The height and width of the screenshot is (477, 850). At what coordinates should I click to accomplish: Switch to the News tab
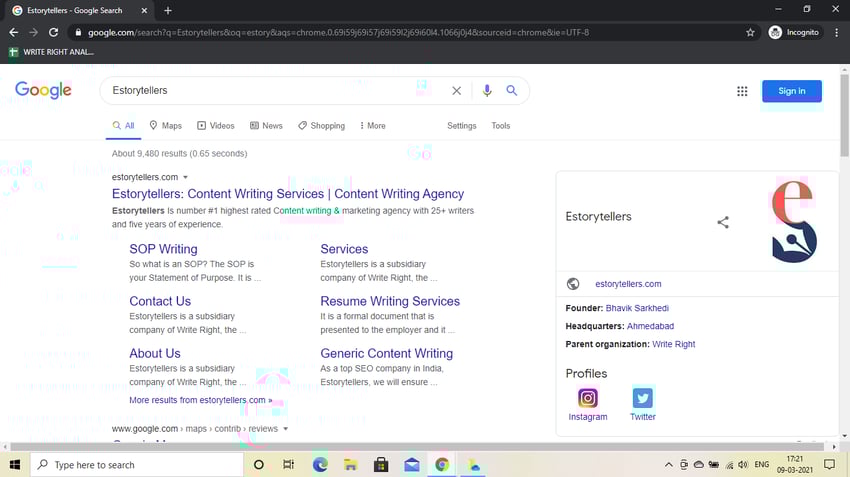click(266, 126)
